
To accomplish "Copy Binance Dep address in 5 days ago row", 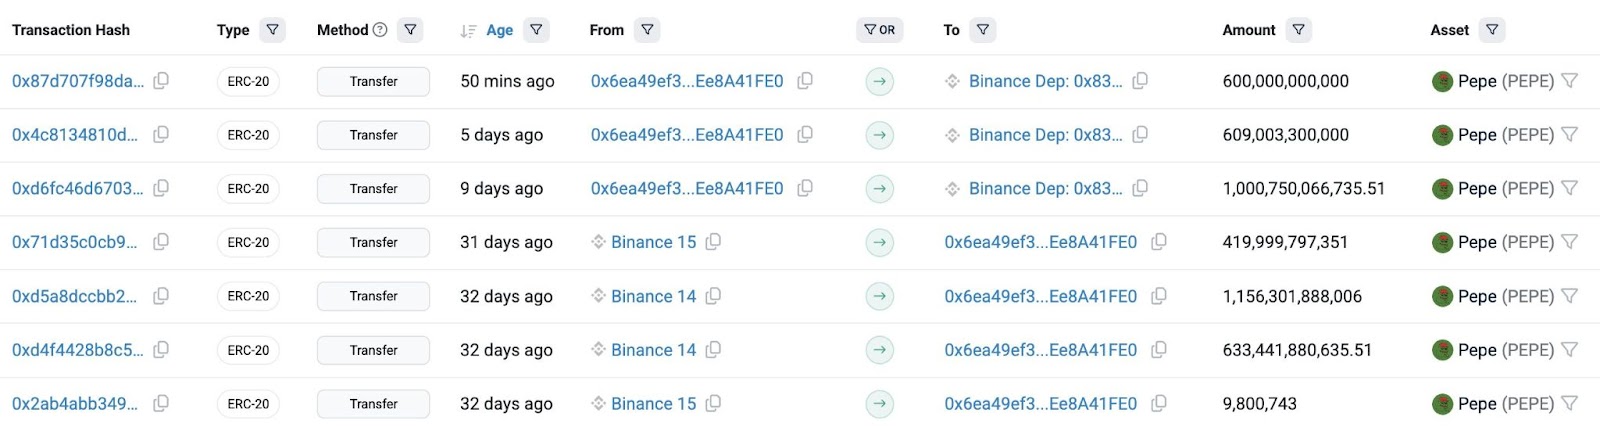I will 1140,135.
